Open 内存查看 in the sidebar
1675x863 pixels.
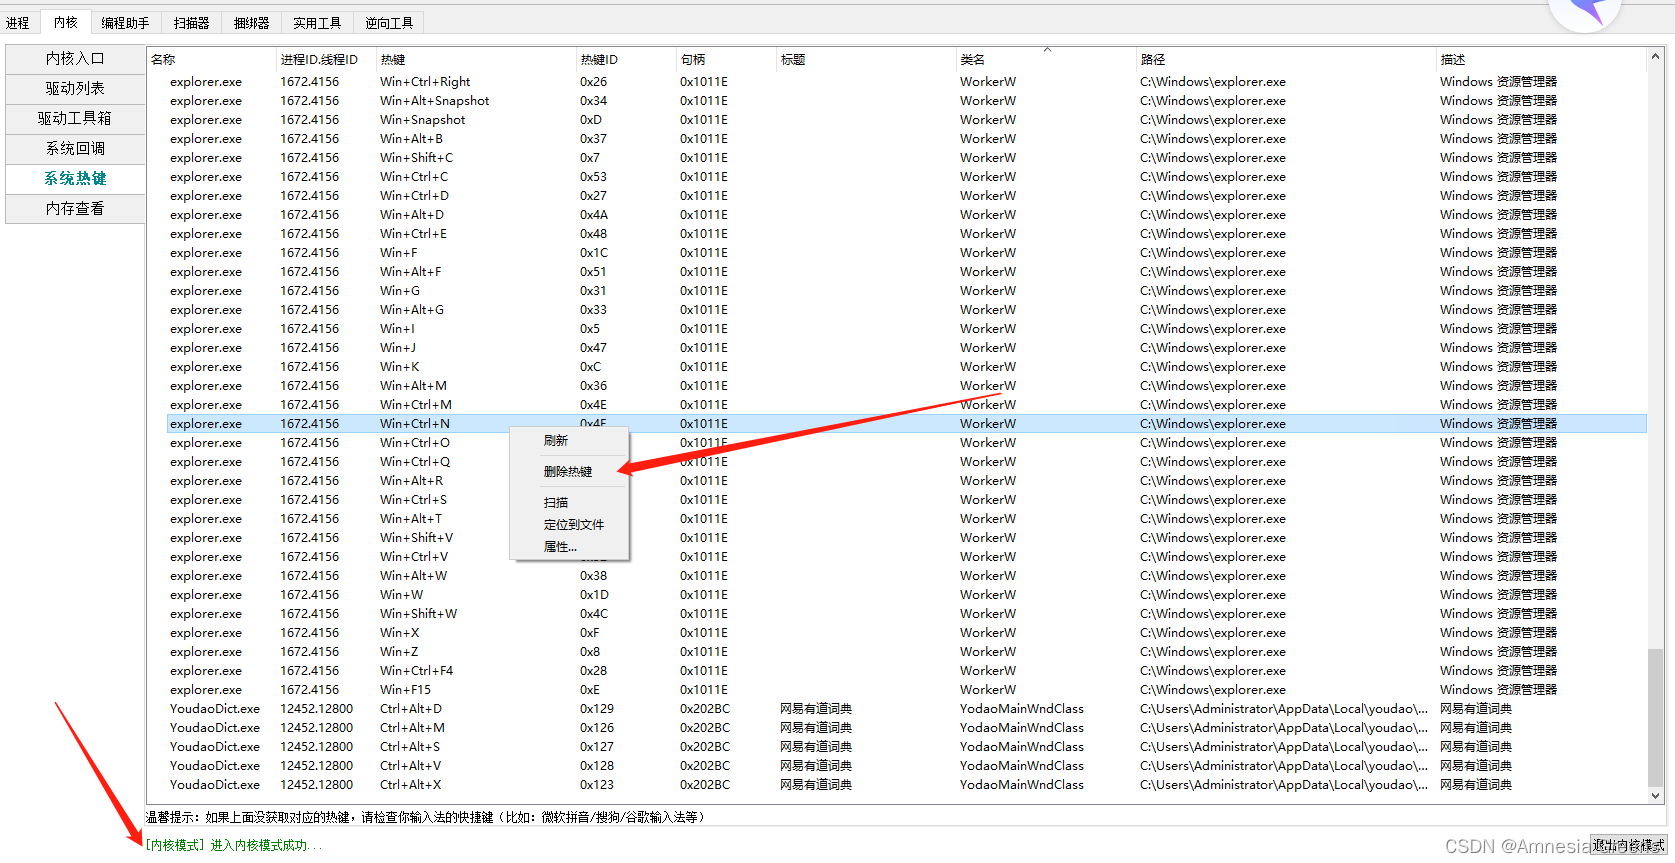(x=75, y=208)
